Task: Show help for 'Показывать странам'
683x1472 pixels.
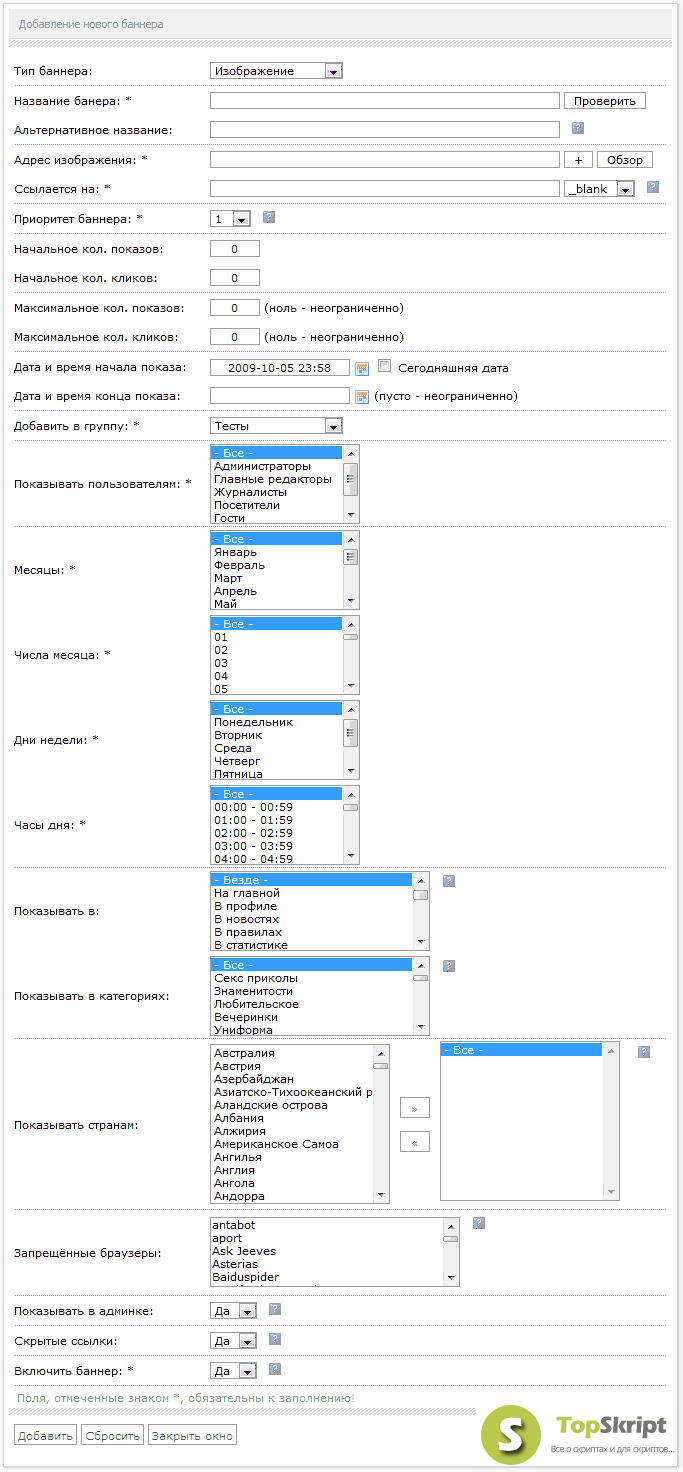Action: tap(644, 1051)
